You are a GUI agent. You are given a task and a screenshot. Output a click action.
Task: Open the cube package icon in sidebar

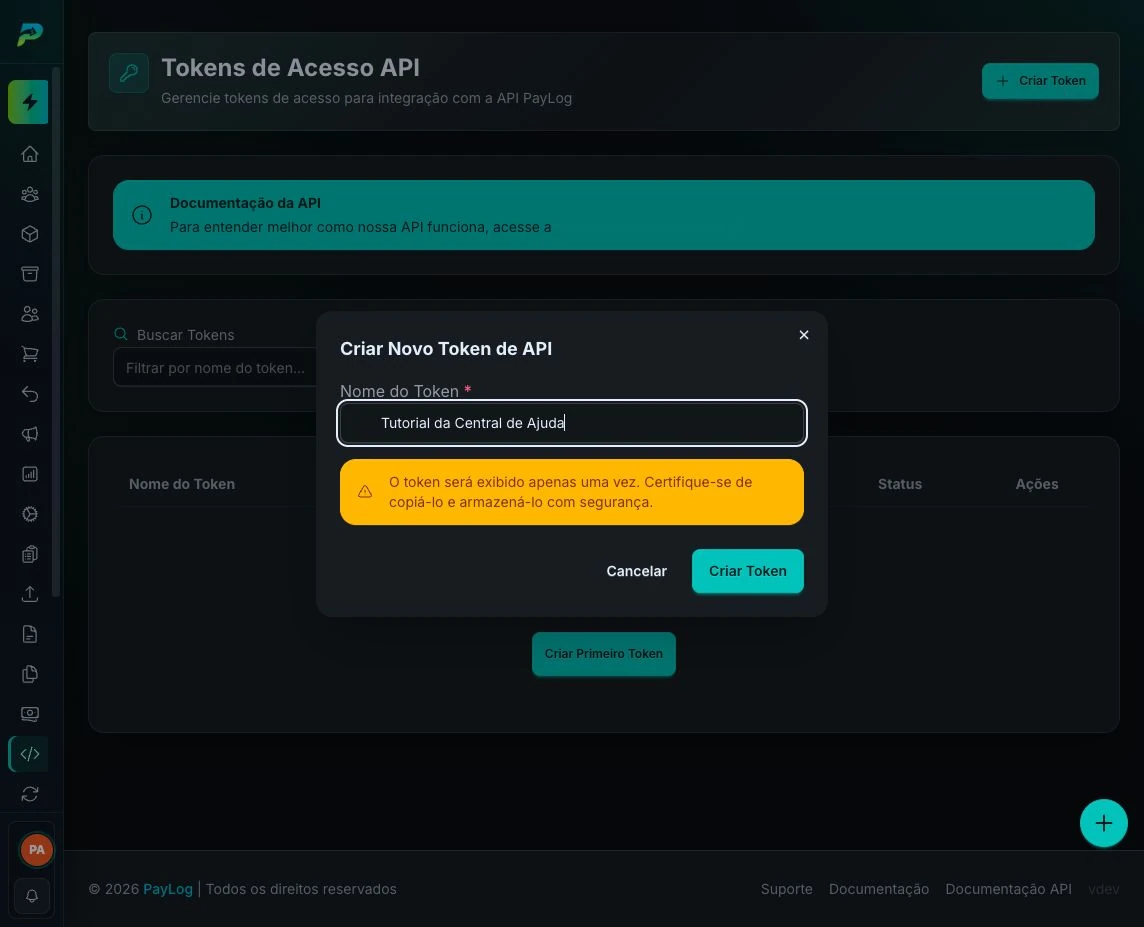(x=30, y=234)
